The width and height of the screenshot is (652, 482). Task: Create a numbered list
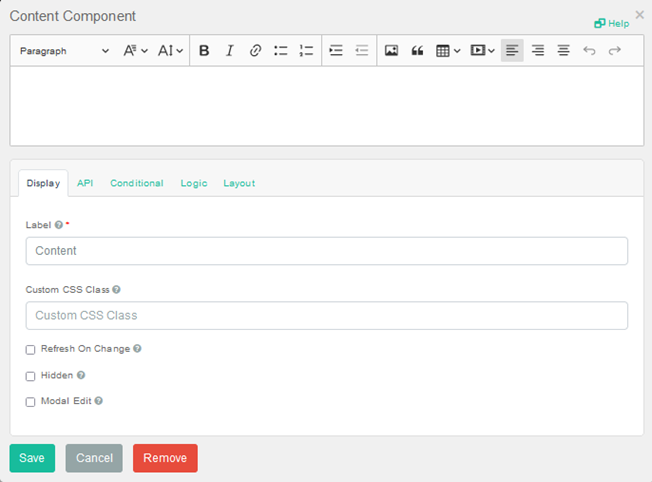306,51
